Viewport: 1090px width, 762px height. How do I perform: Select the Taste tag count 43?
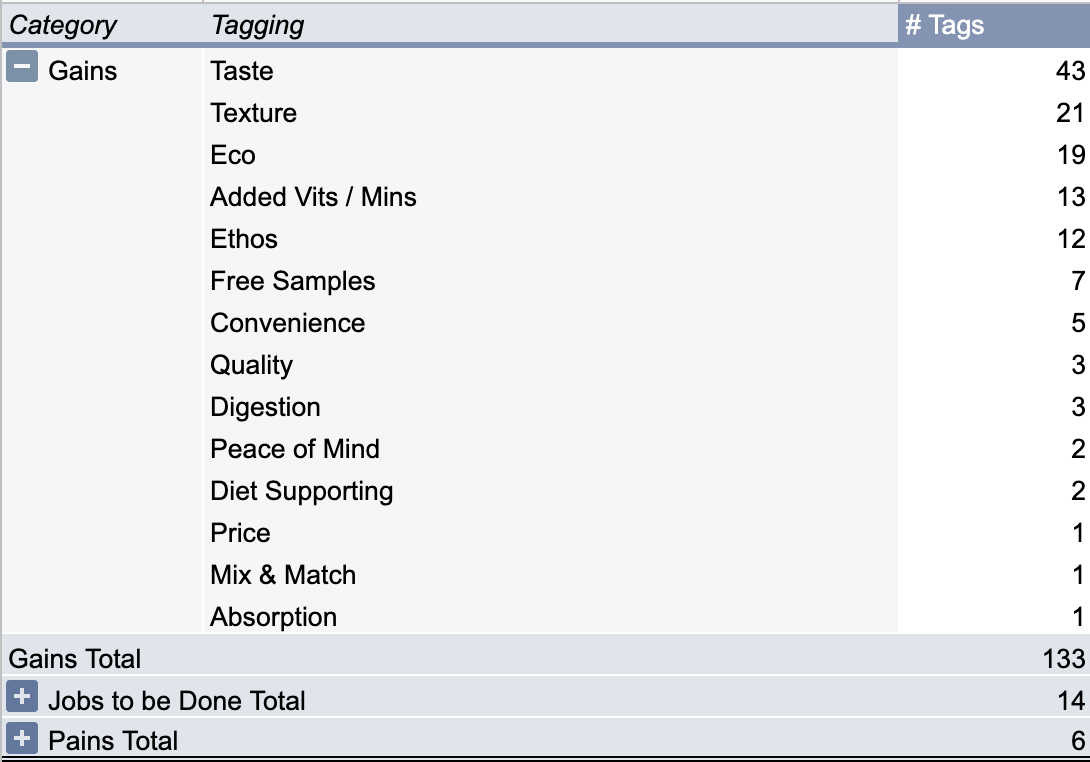(x=1070, y=71)
